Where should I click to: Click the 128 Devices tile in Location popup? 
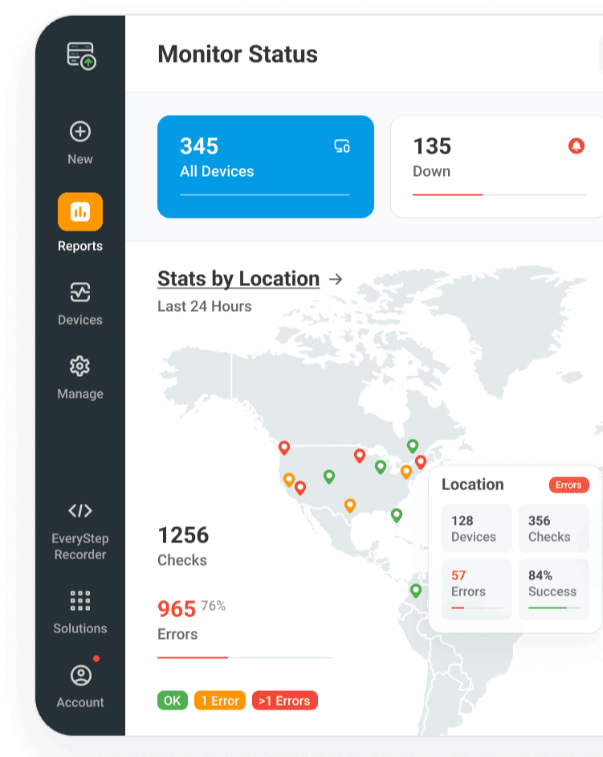coord(475,529)
